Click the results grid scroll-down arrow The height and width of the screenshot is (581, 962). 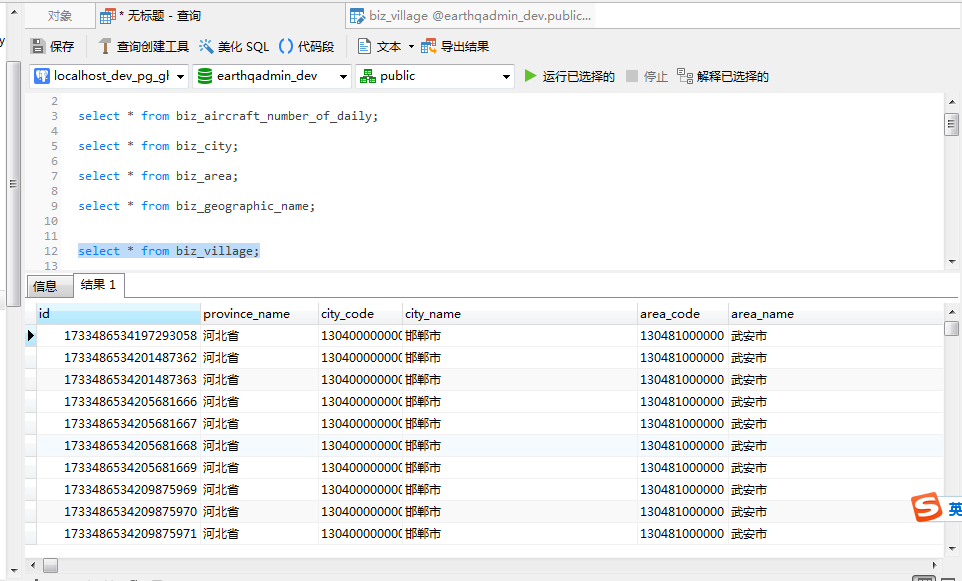point(952,549)
